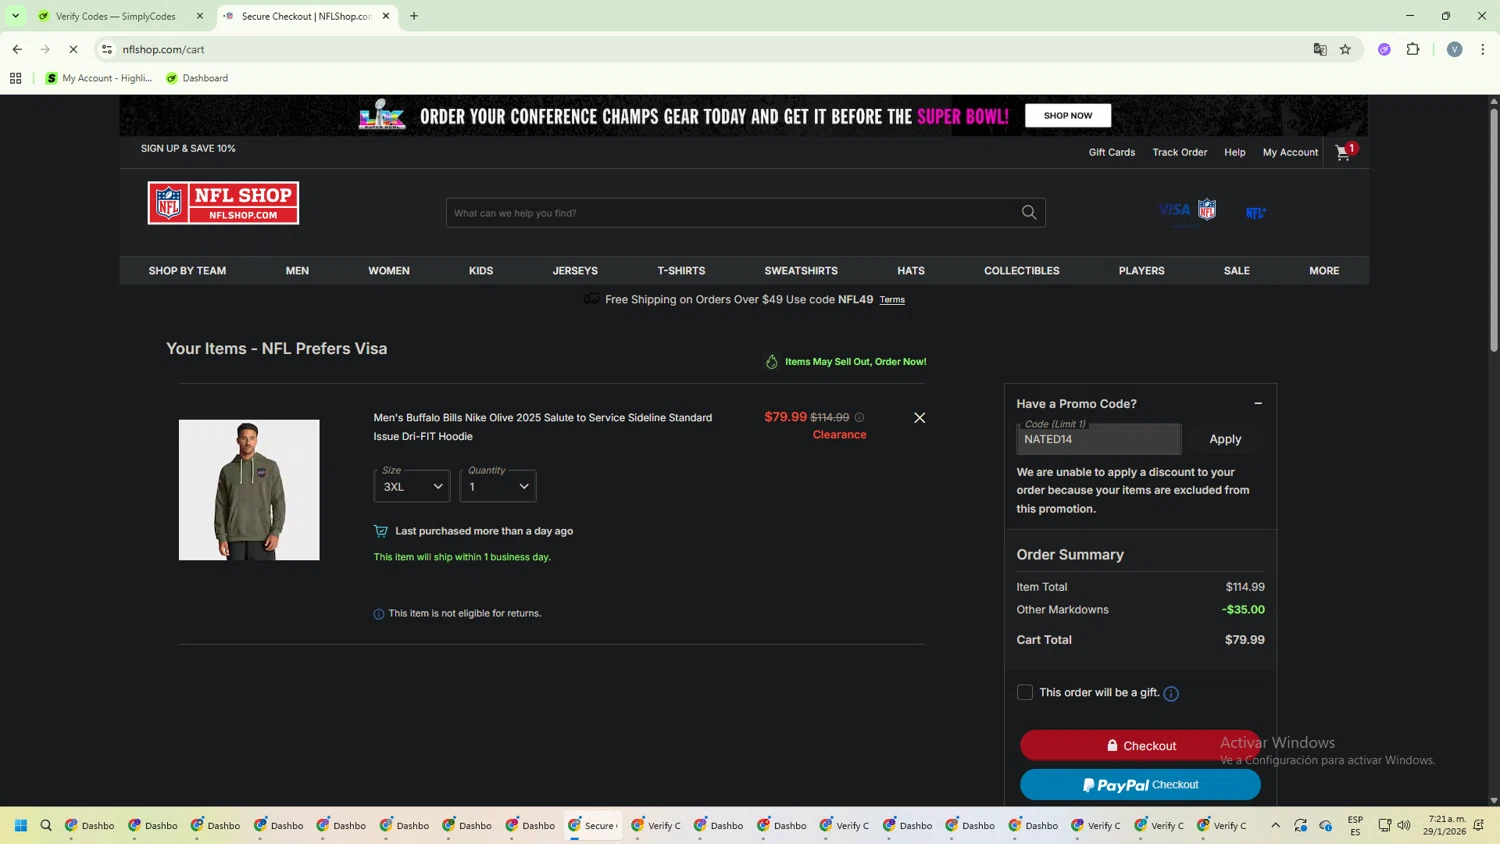Open the Quantity dropdown
The image size is (1500, 844).
pyautogui.click(x=498, y=486)
